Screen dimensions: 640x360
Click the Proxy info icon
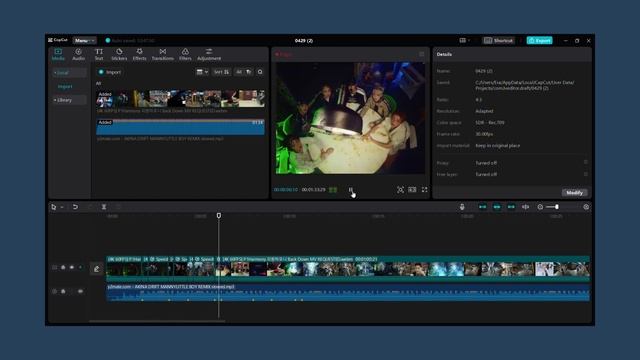pos(586,162)
